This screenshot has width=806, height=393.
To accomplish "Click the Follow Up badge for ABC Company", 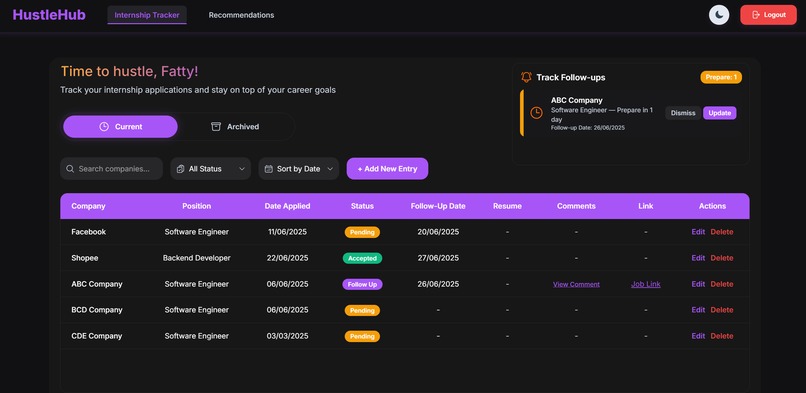I will tap(362, 284).
